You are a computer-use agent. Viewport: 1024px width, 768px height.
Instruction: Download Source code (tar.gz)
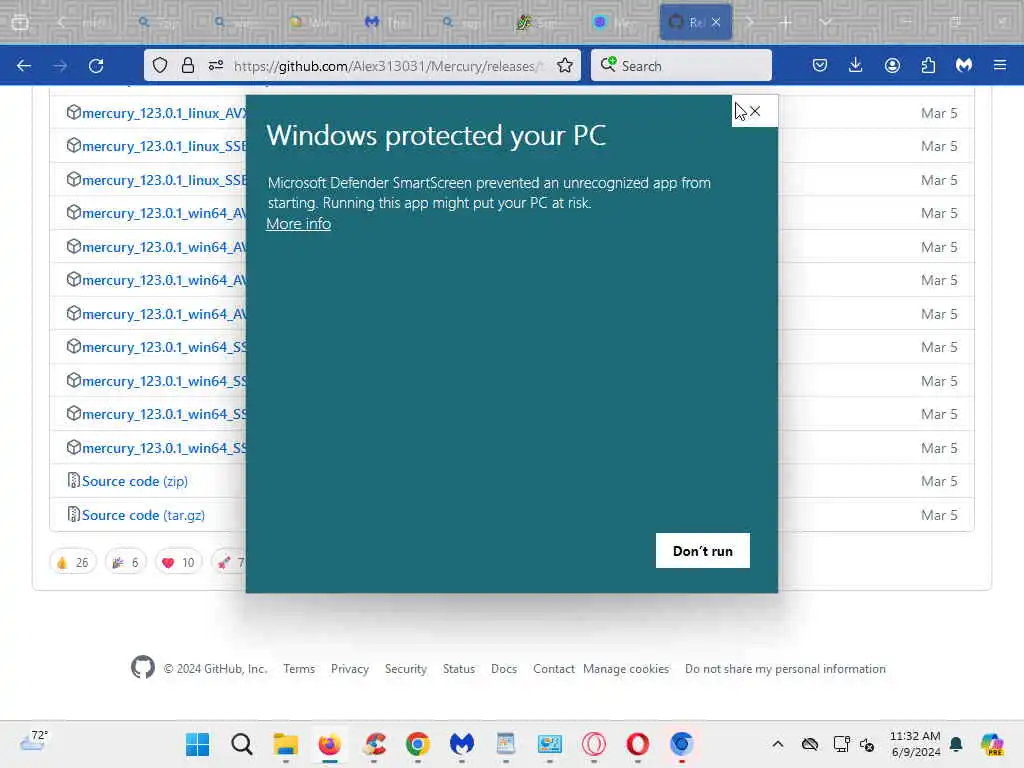144,515
